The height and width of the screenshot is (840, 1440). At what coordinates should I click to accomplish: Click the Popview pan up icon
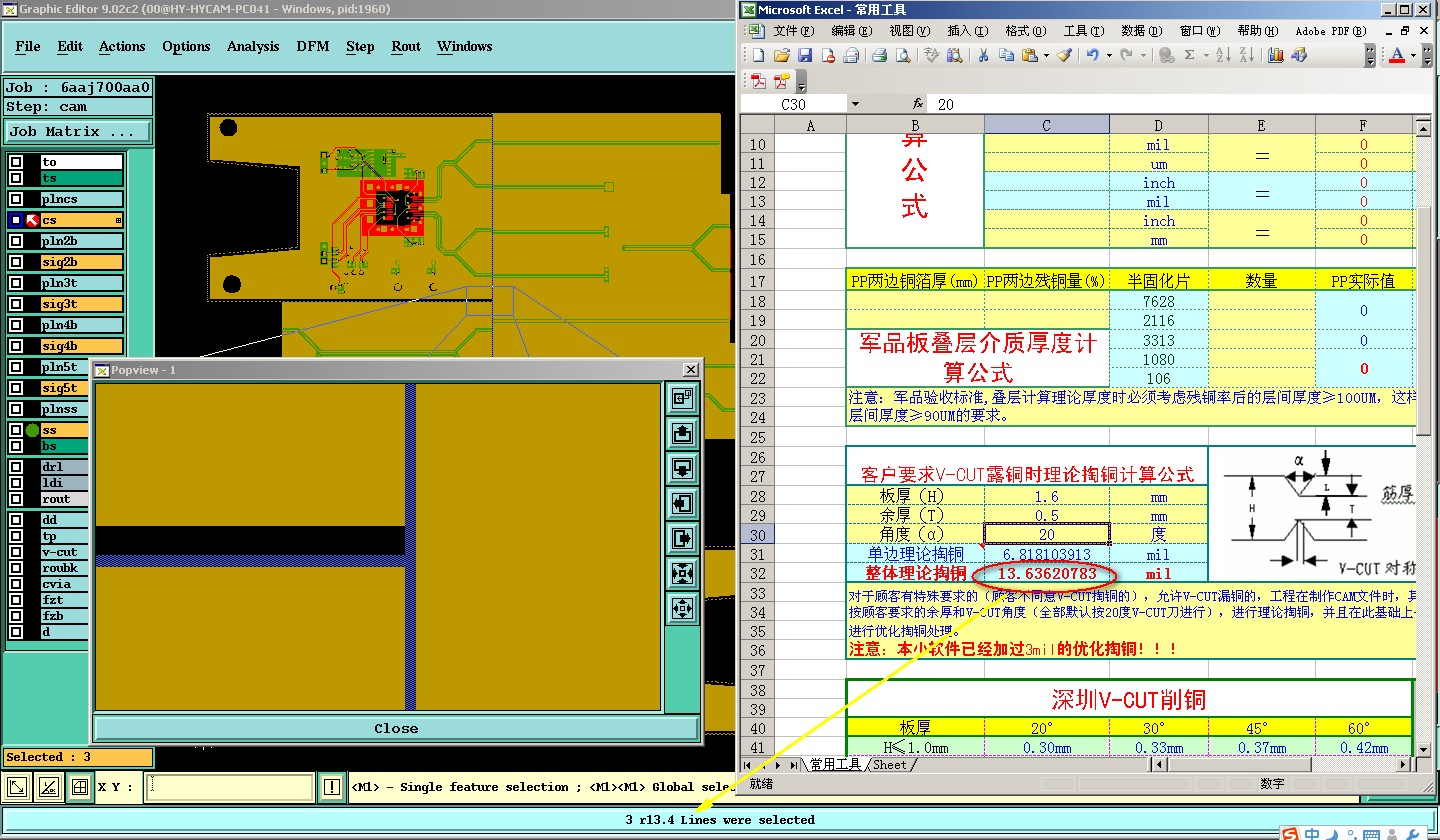[x=683, y=433]
